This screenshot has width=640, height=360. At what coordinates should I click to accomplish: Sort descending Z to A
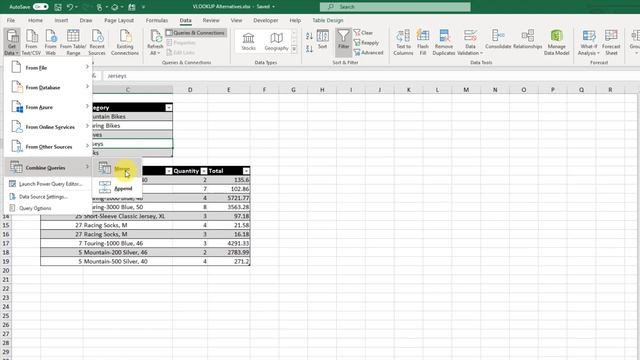coord(309,49)
